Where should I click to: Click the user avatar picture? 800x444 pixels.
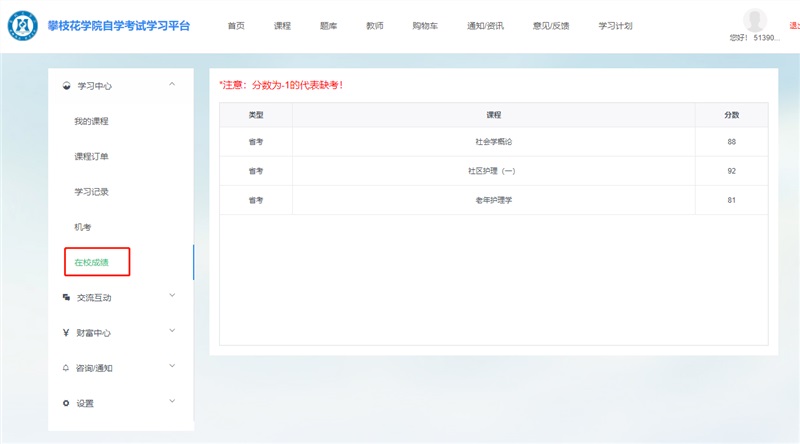click(x=755, y=20)
